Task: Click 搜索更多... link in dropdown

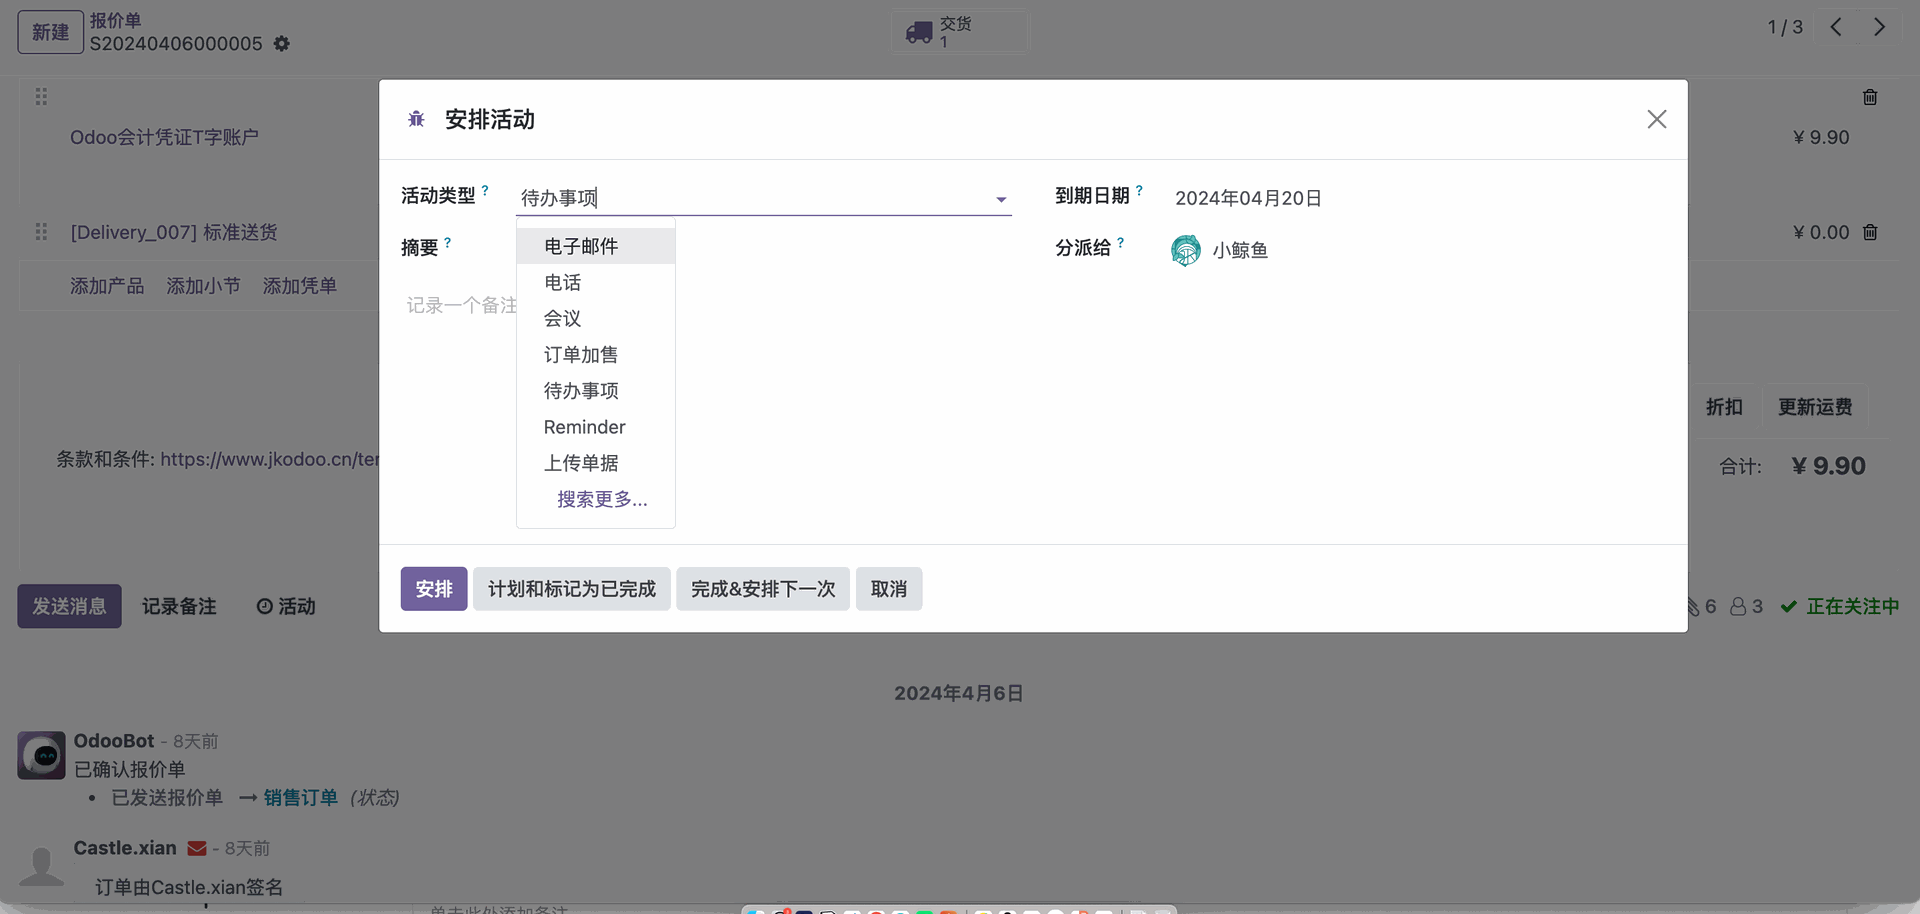Action: tap(602, 499)
